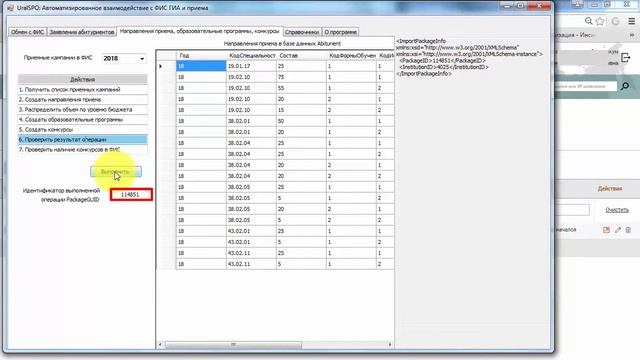Image resolution: width=640 pixels, height=360 pixels.
Task: Click the logout exit icon in browser page
Action: coord(625,58)
